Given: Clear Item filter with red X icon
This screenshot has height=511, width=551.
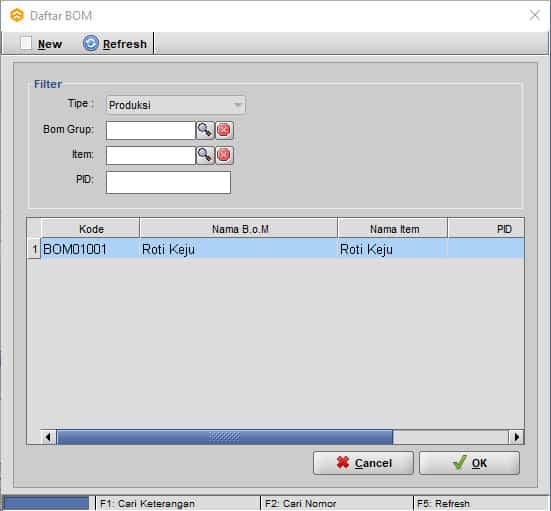Looking at the screenshot, I should click(x=224, y=155).
